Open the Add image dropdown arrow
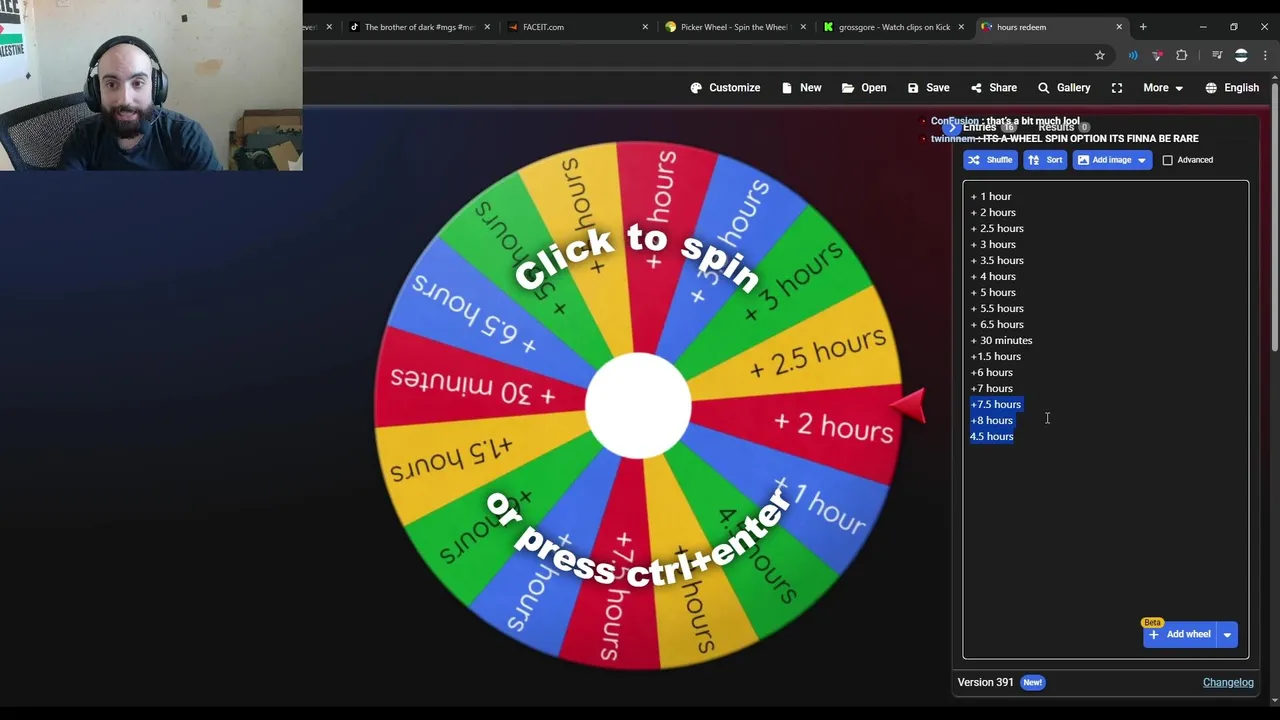The height and width of the screenshot is (720, 1280). [x=1142, y=160]
